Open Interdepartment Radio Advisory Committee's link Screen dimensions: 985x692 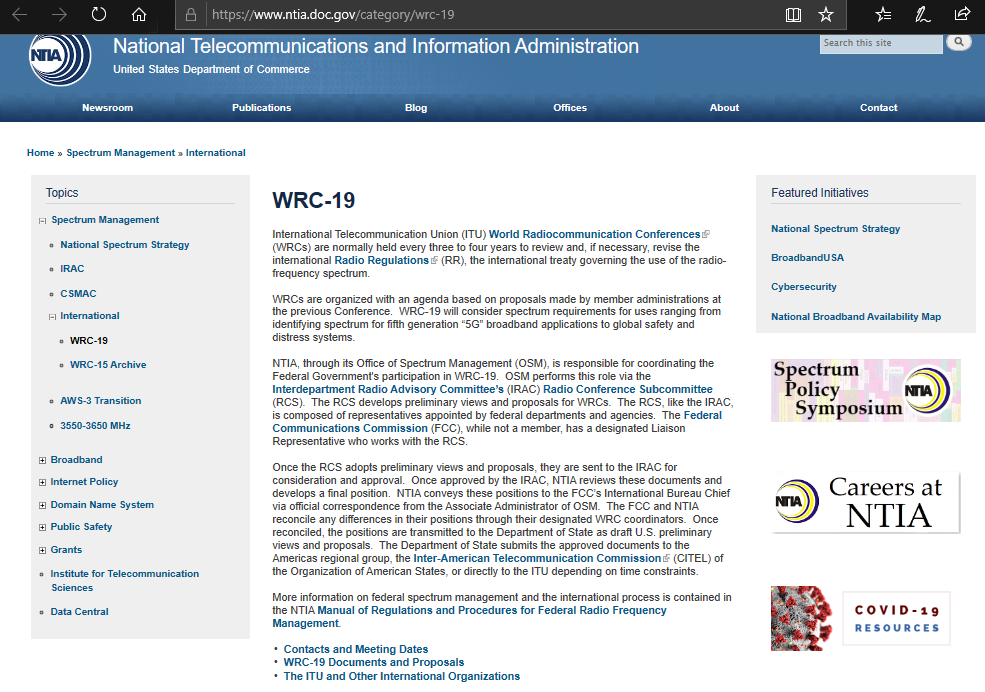coord(388,389)
